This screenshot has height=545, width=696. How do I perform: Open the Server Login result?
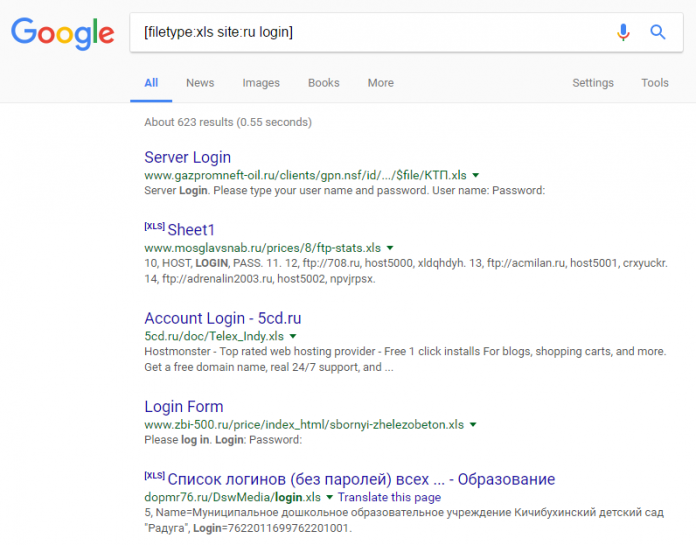point(187,158)
